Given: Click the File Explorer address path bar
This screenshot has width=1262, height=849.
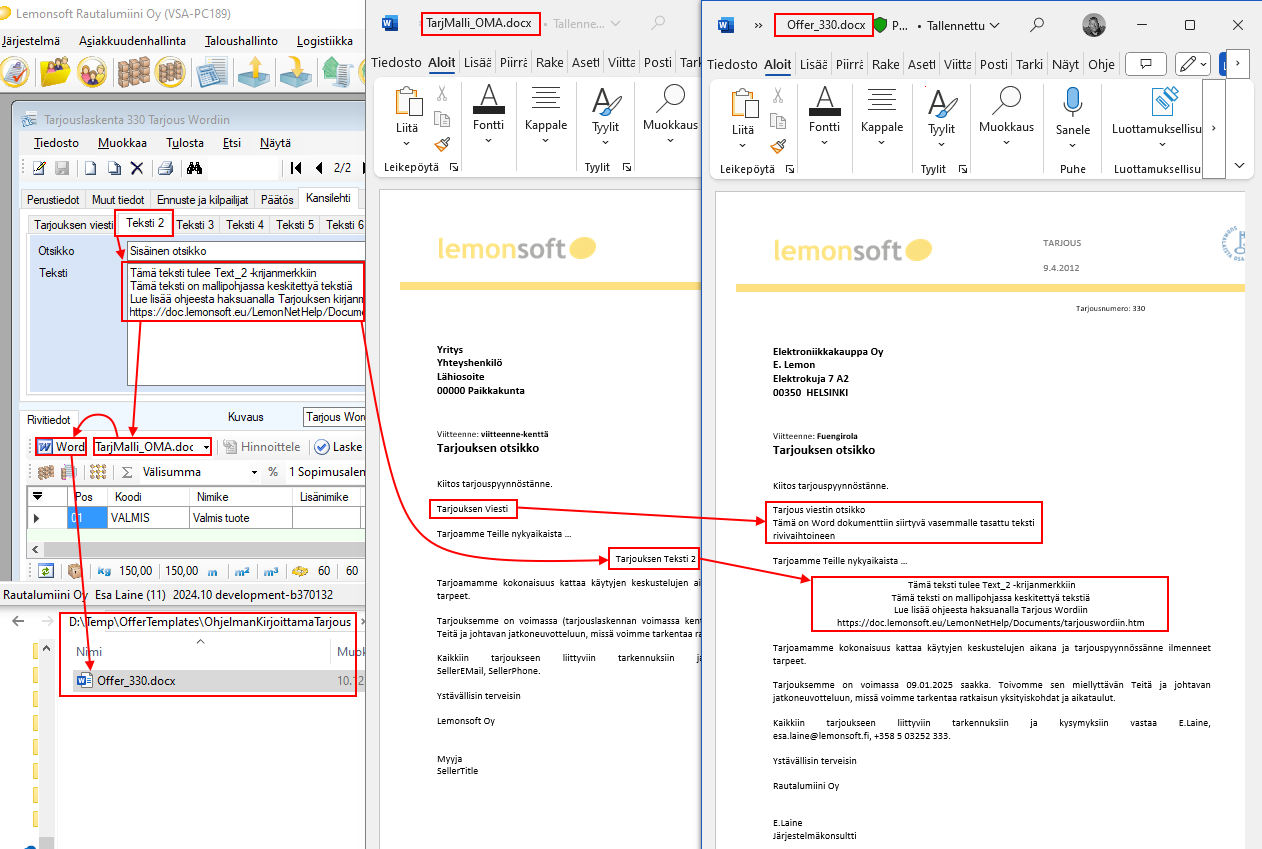Looking at the screenshot, I should coord(208,621).
